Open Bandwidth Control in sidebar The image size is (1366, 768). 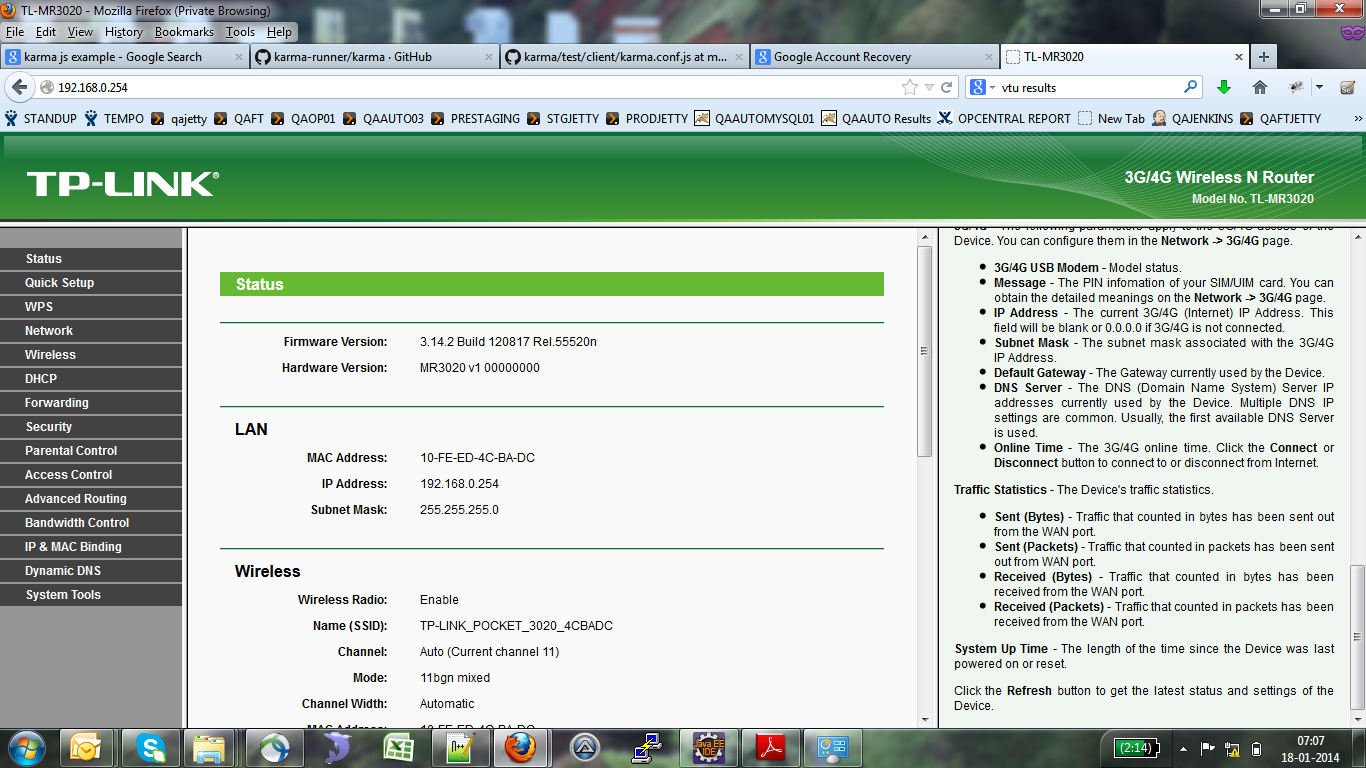pyautogui.click(x=91, y=523)
